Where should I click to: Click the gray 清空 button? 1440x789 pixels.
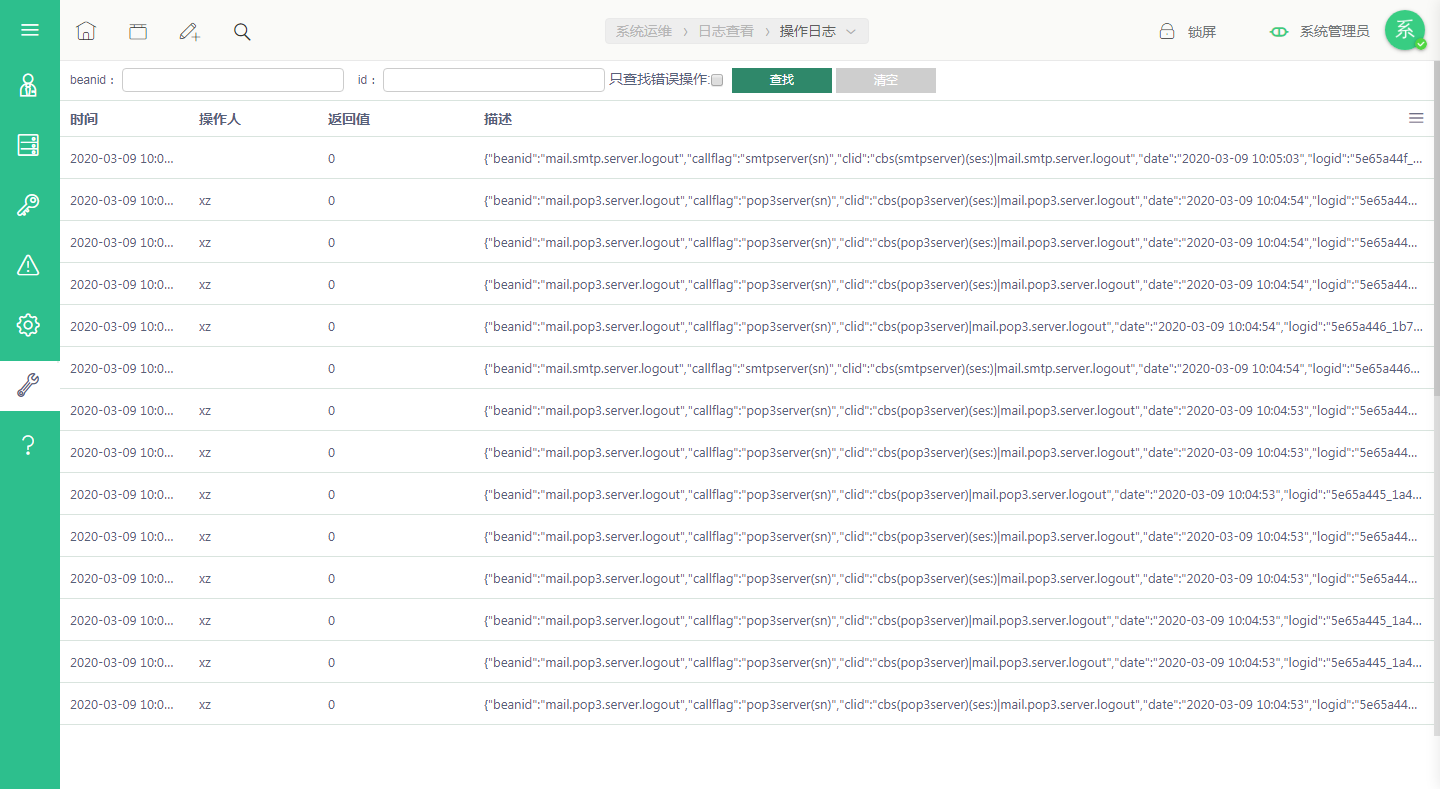click(886, 80)
